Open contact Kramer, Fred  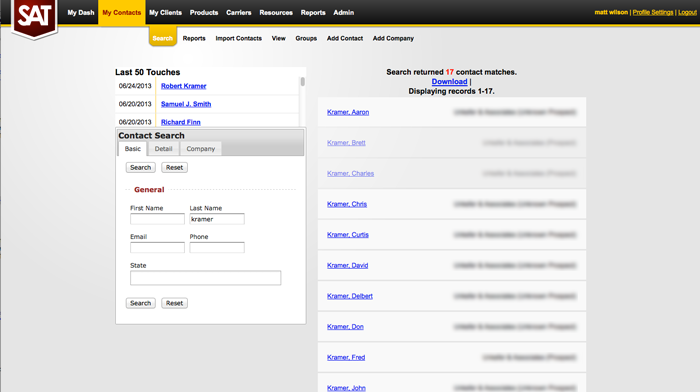coord(346,357)
